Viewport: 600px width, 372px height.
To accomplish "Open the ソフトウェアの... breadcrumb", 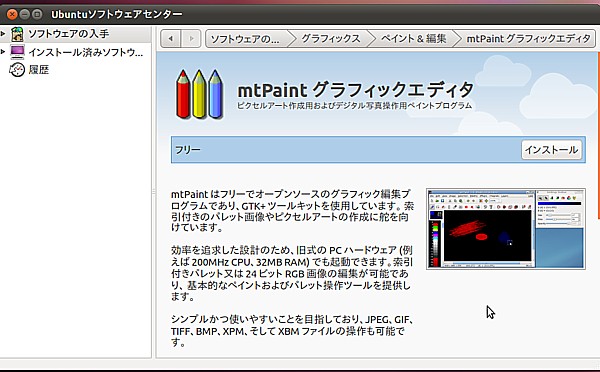I will pyautogui.click(x=248, y=39).
